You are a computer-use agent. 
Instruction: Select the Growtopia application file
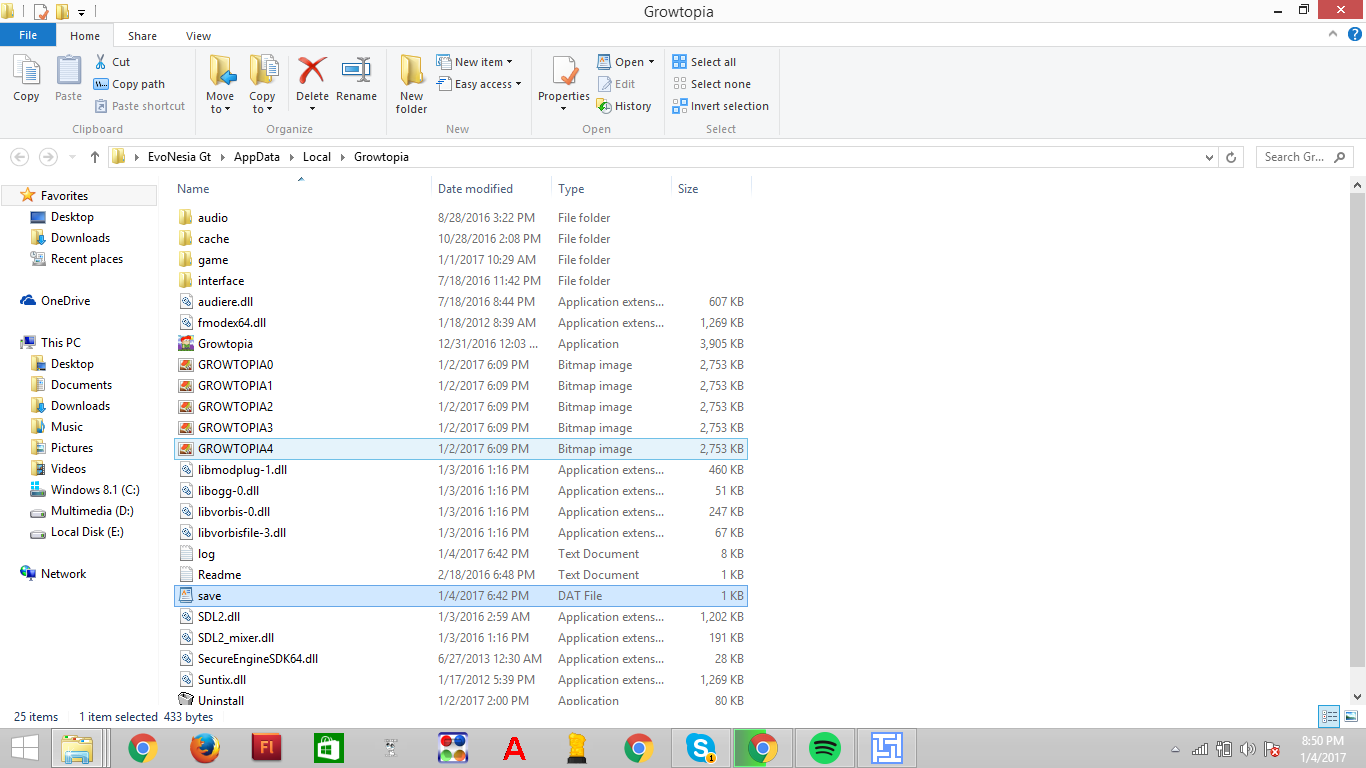(461, 344)
